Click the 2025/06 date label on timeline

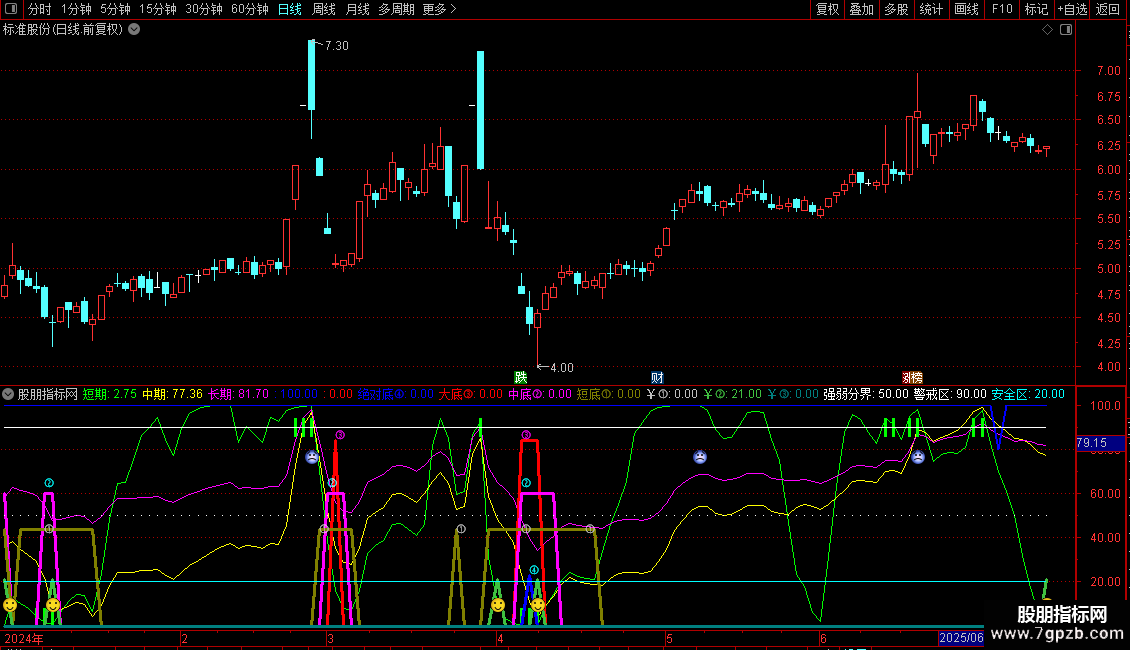[x=960, y=638]
